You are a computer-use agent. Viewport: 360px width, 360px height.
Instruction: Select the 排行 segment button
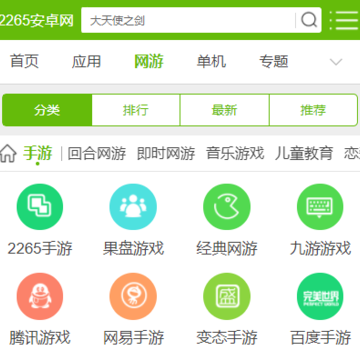pos(136,110)
